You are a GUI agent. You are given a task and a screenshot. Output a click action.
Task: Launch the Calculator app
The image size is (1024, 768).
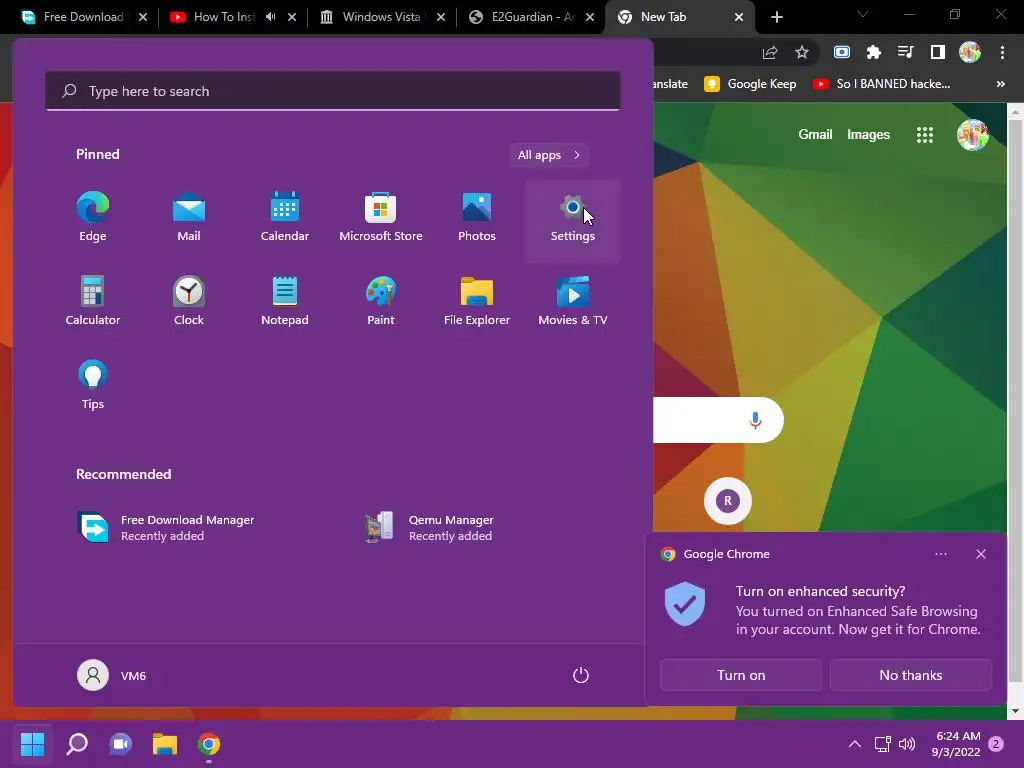pyautogui.click(x=93, y=302)
